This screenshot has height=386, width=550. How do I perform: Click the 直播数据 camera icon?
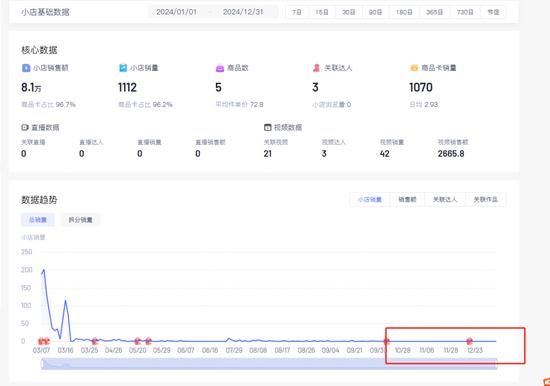[x=25, y=127]
